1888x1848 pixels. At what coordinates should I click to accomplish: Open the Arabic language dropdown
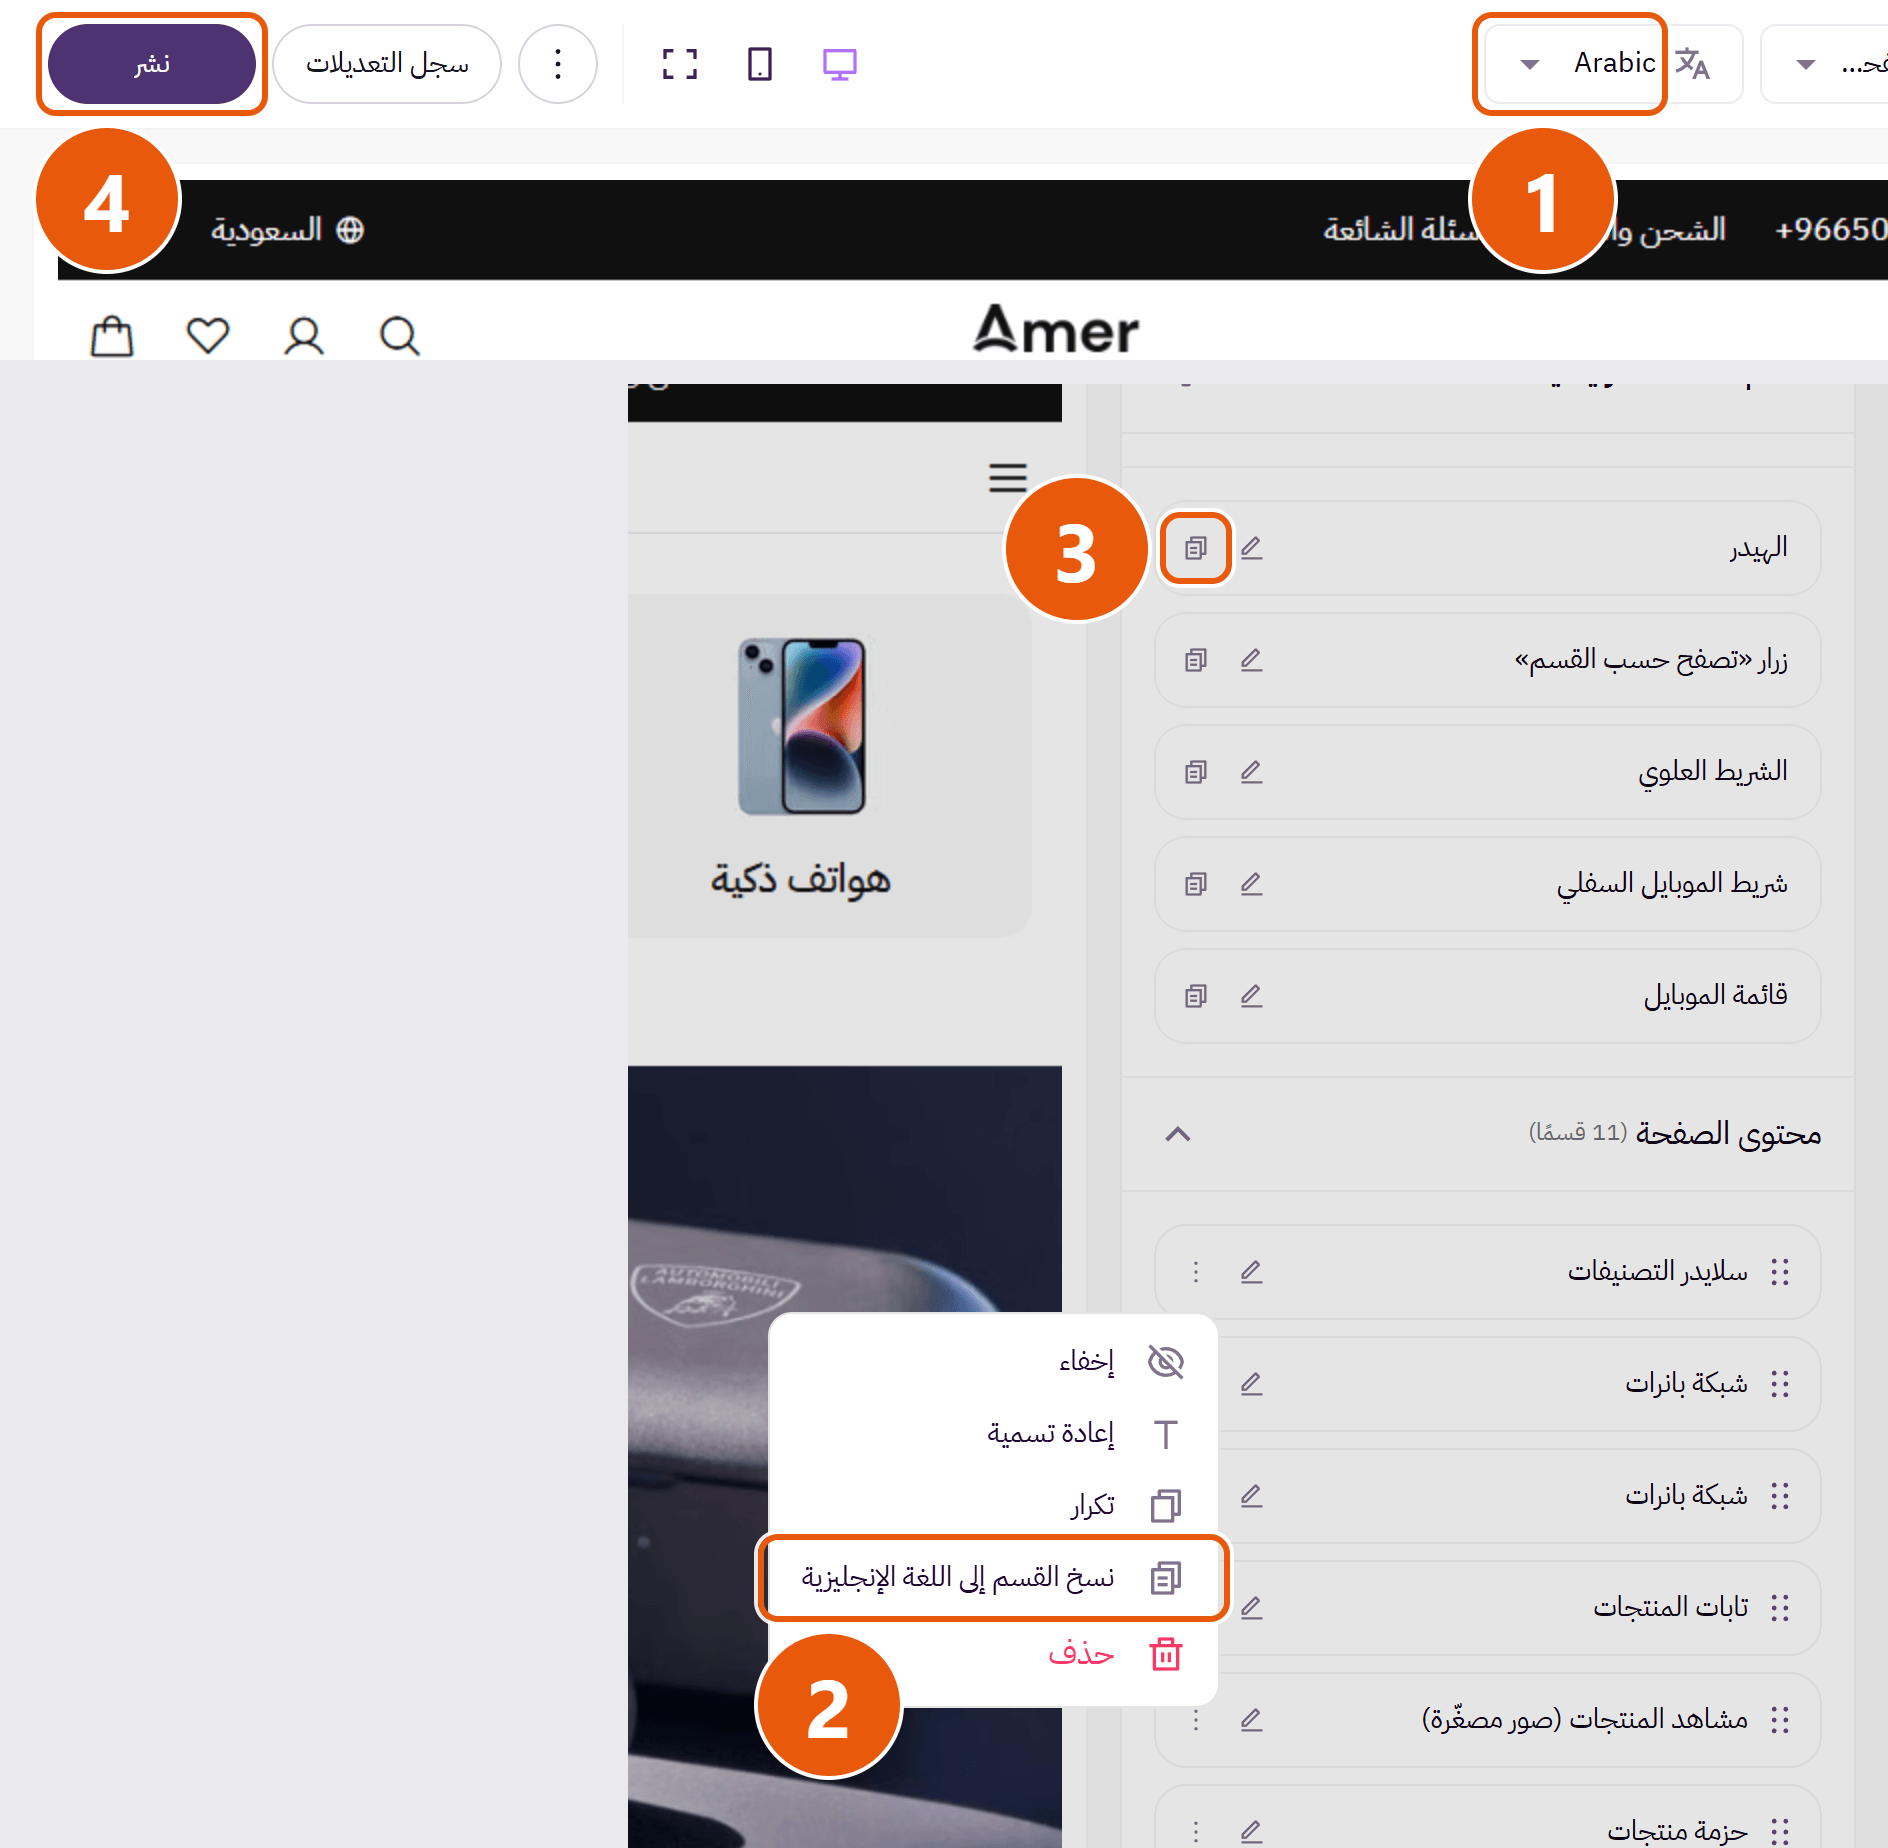pos(1570,64)
